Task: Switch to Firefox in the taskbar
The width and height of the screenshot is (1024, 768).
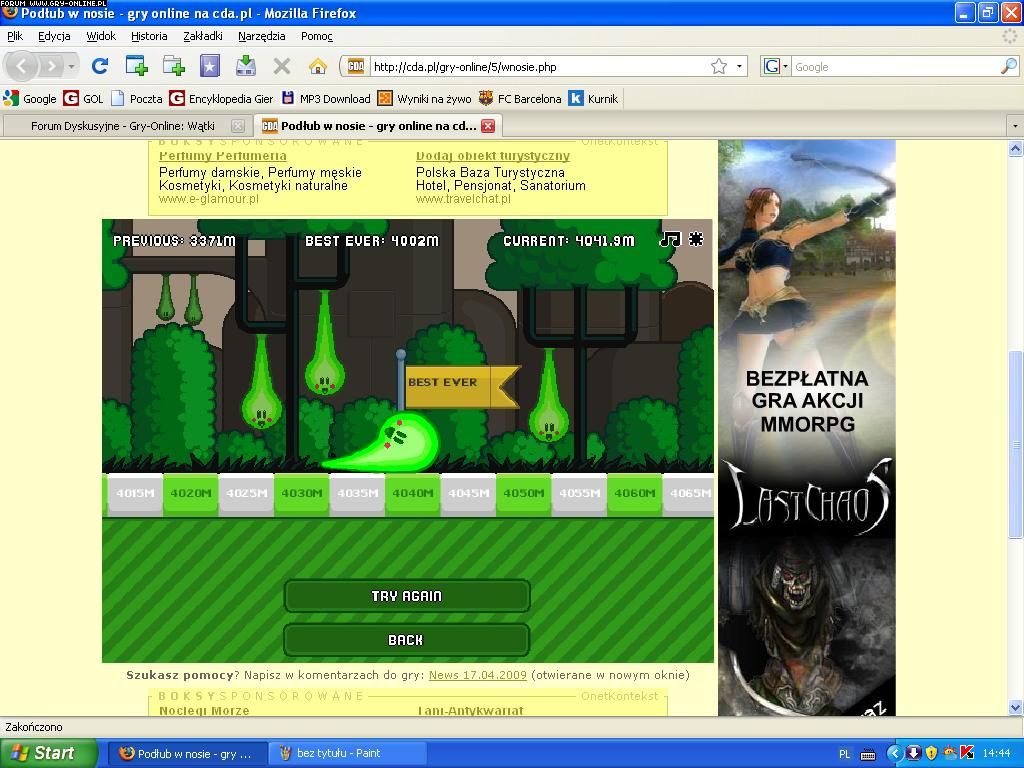Action: 187,753
